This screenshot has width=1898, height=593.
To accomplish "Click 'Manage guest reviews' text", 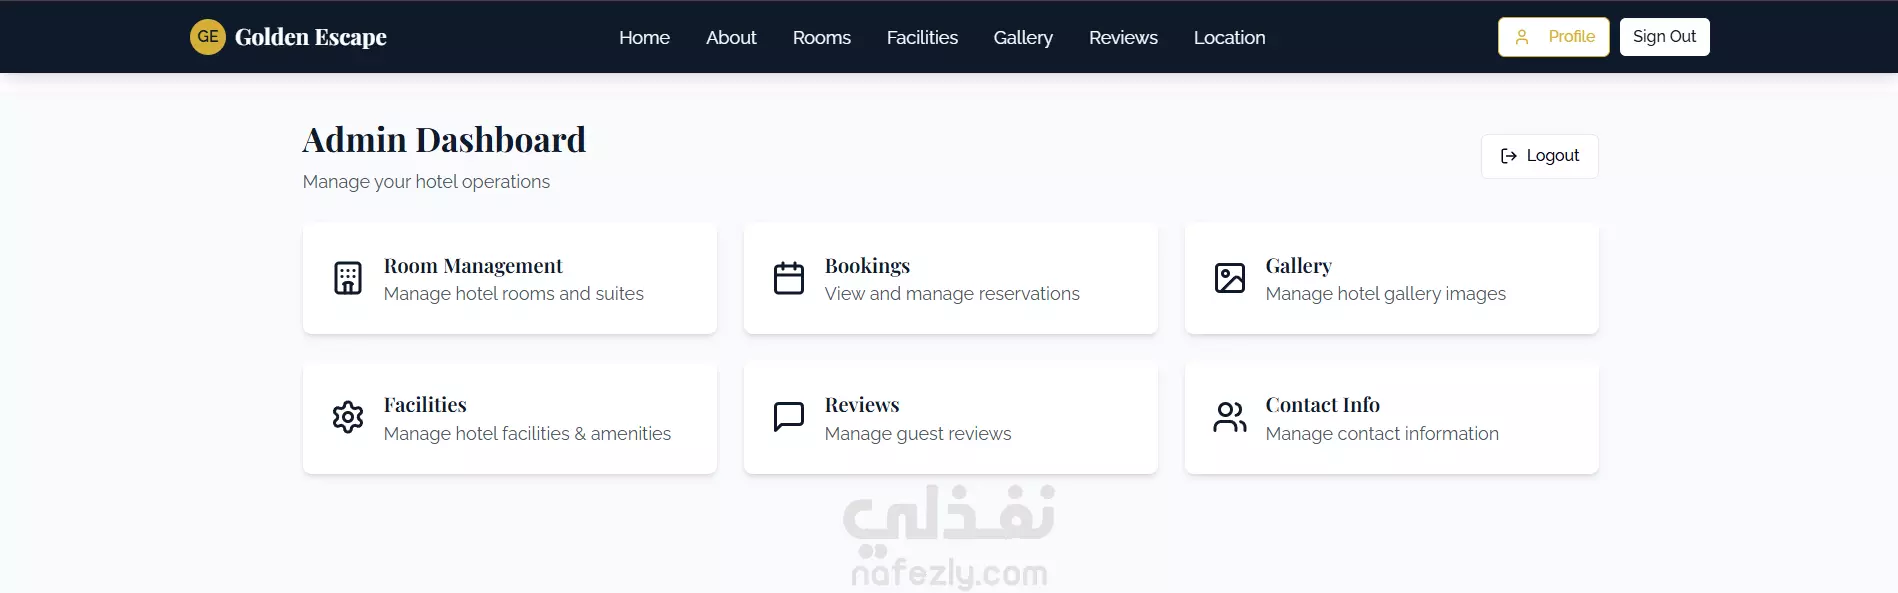I will (918, 434).
